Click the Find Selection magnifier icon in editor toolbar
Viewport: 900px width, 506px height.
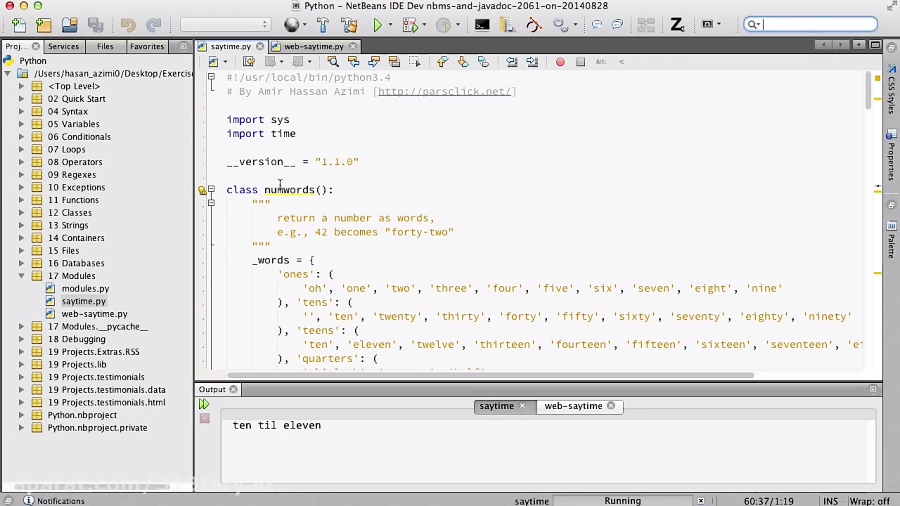[x=332, y=62]
